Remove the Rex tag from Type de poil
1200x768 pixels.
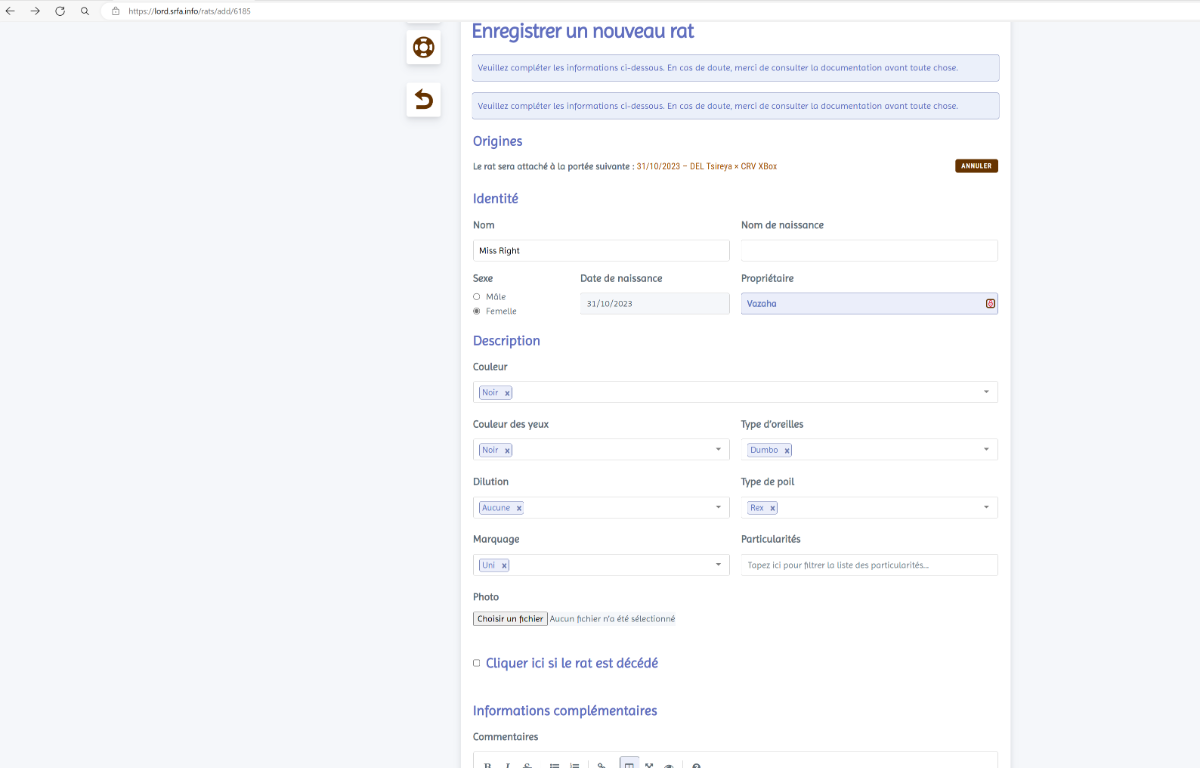(772, 508)
